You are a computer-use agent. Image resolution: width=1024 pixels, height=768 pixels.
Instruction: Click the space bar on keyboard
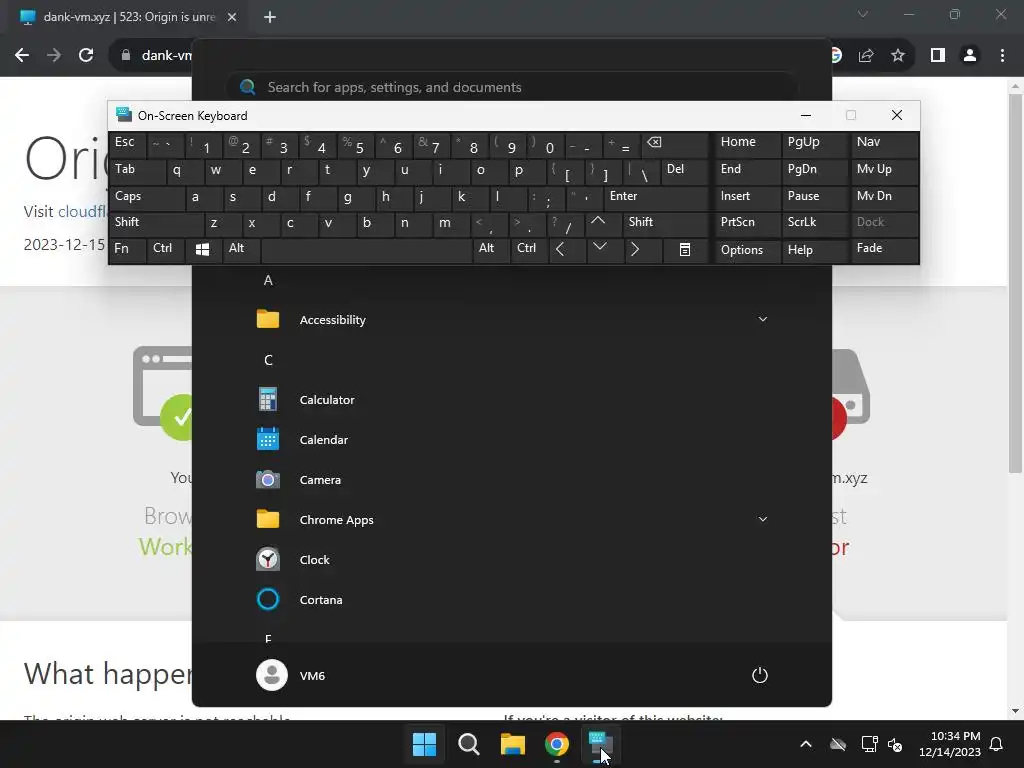pyautogui.click(x=366, y=250)
